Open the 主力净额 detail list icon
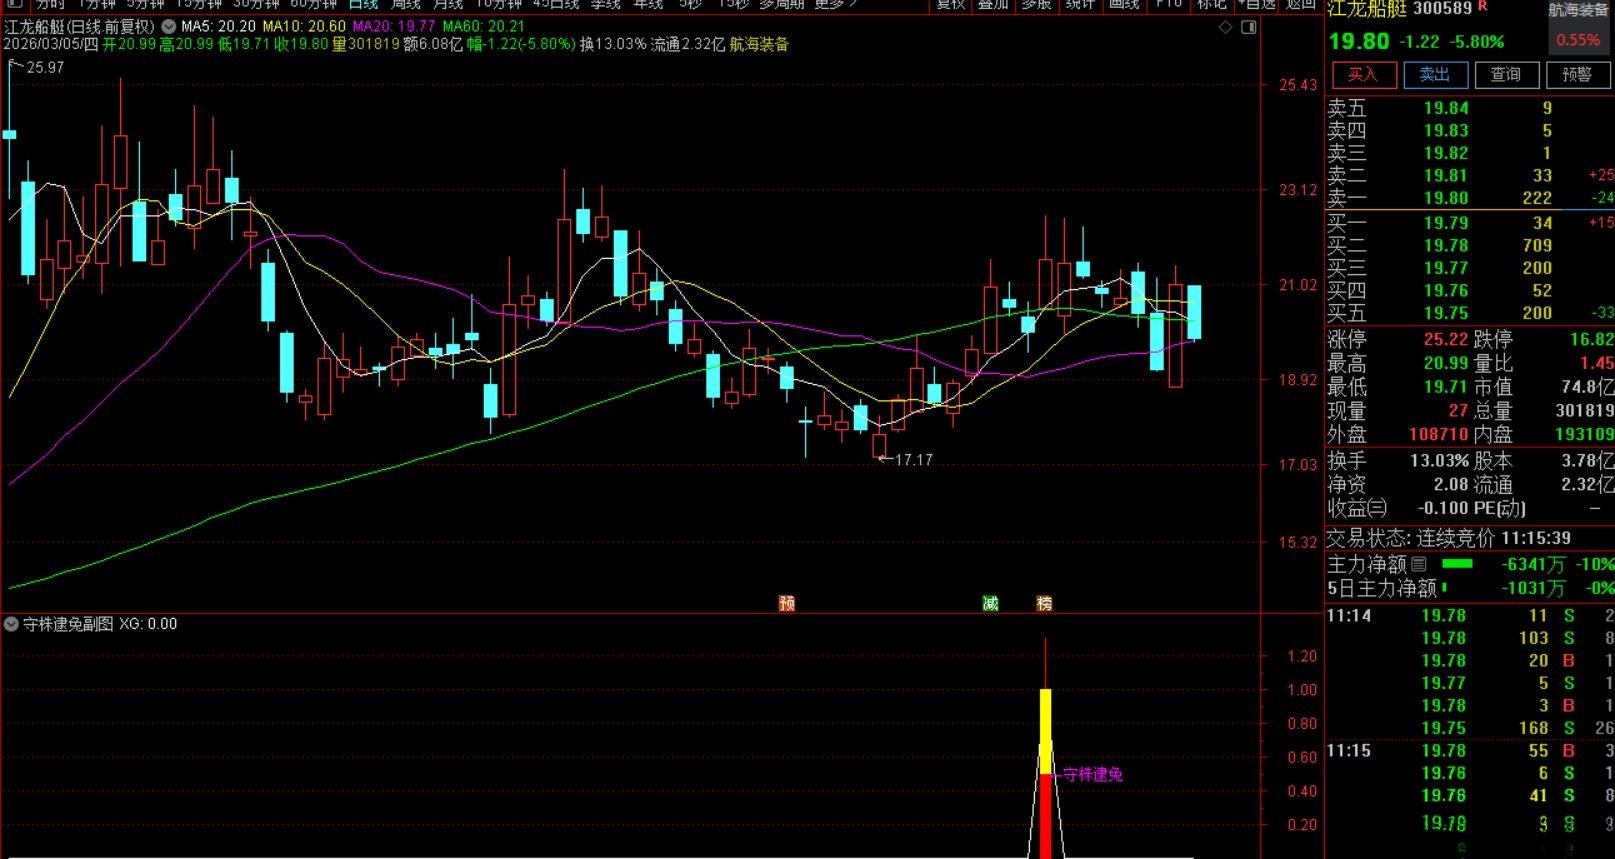The width and height of the screenshot is (1615, 859). pos(1419,564)
